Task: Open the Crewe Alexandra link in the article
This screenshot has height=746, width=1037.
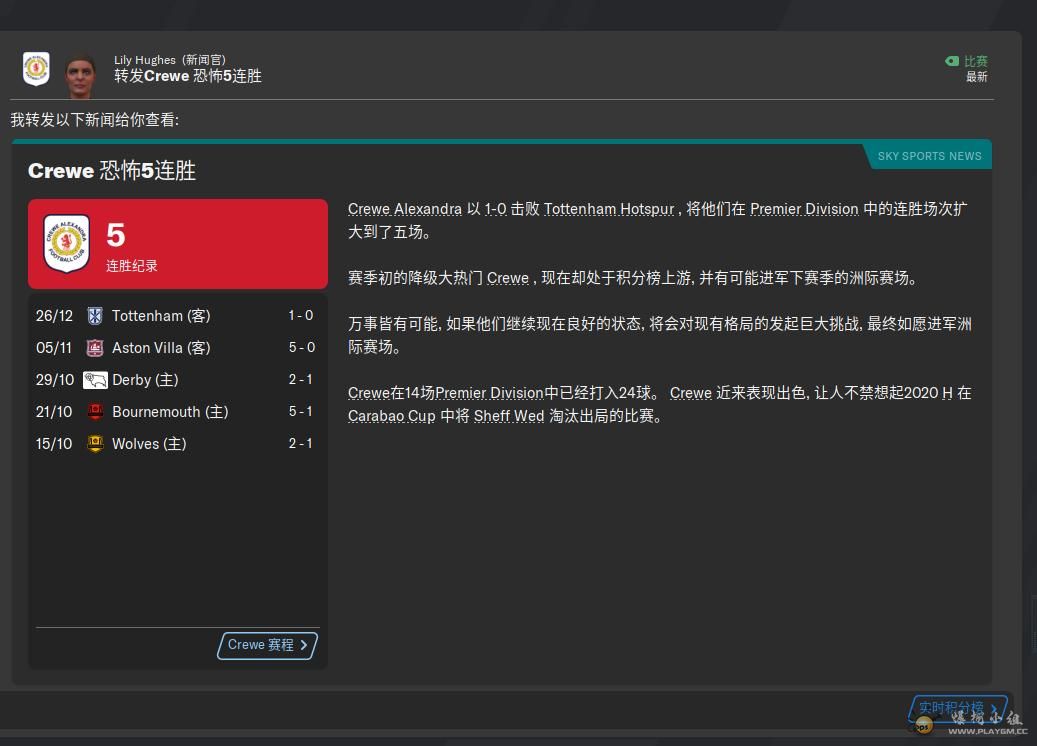Action: click(405, 209)
